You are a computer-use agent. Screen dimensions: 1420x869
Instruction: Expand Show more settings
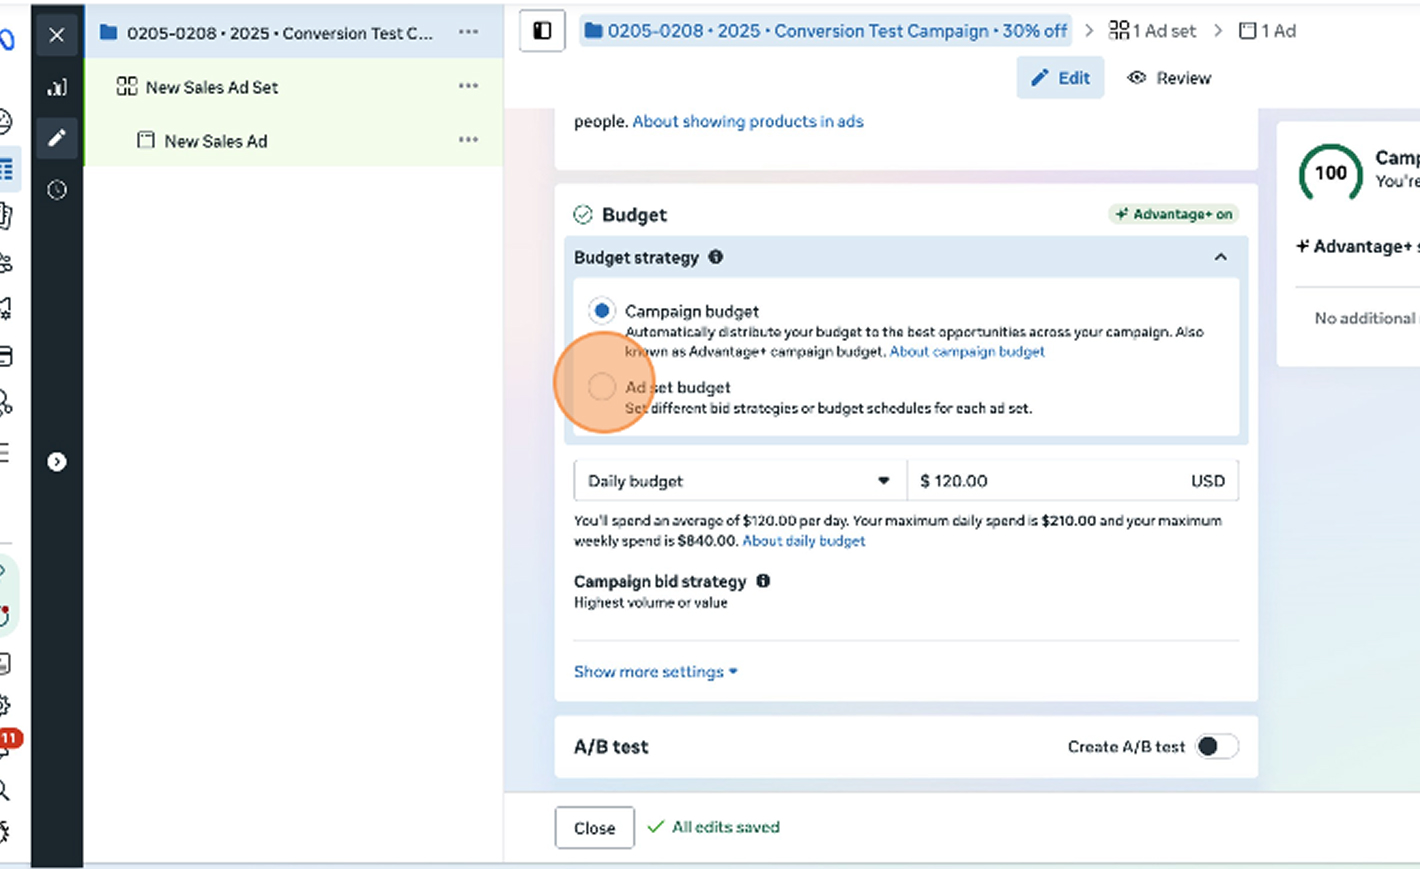click(655, 672)
